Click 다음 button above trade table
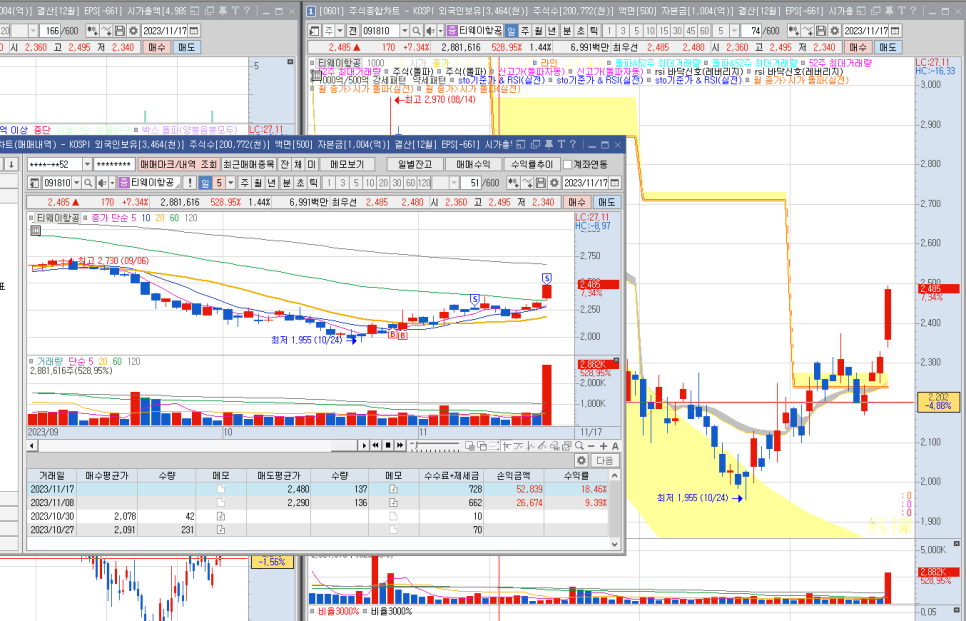966x621 pixels. coord(604,460)
